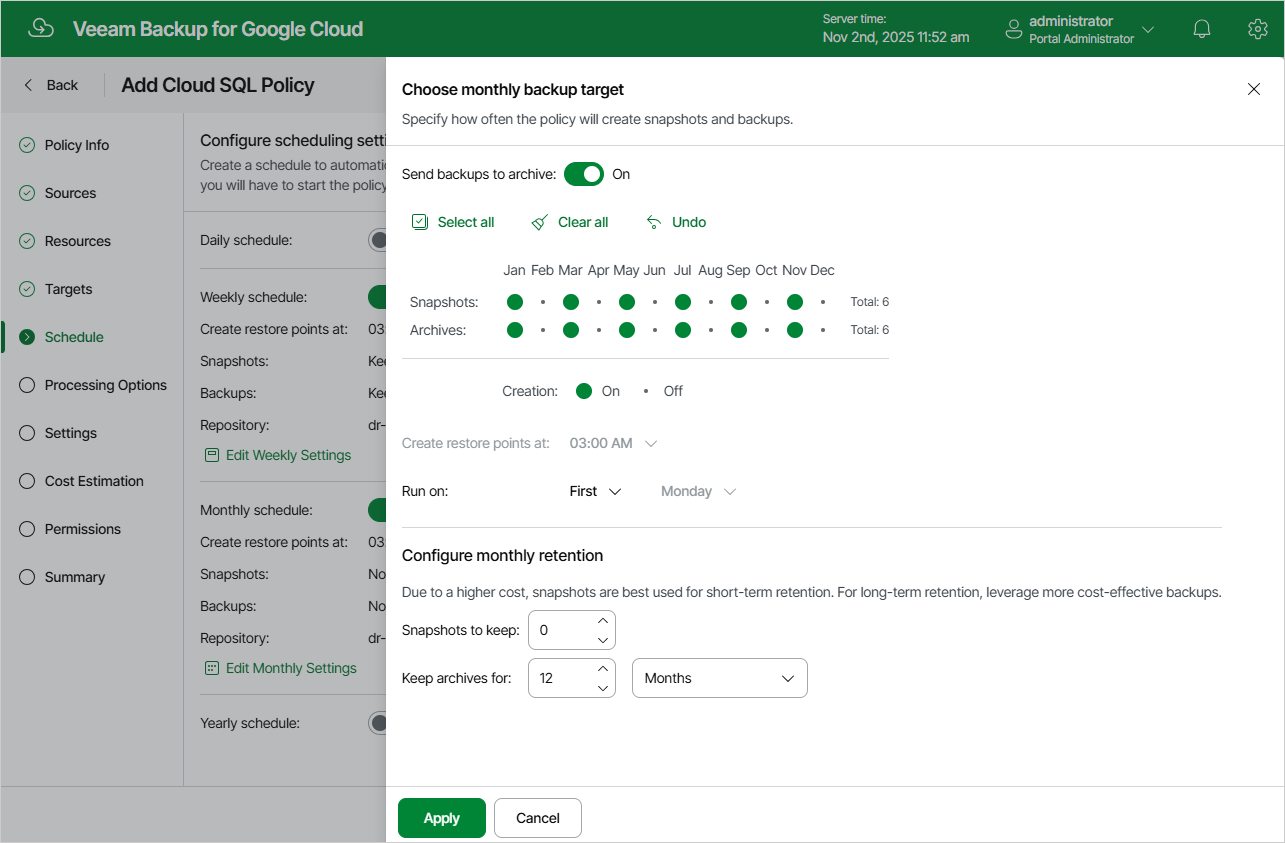This screenshot has height=843, width=1285.
Task: Click the Select all checkbox icon
Action: pyautogui.click(x=420, y=222)
